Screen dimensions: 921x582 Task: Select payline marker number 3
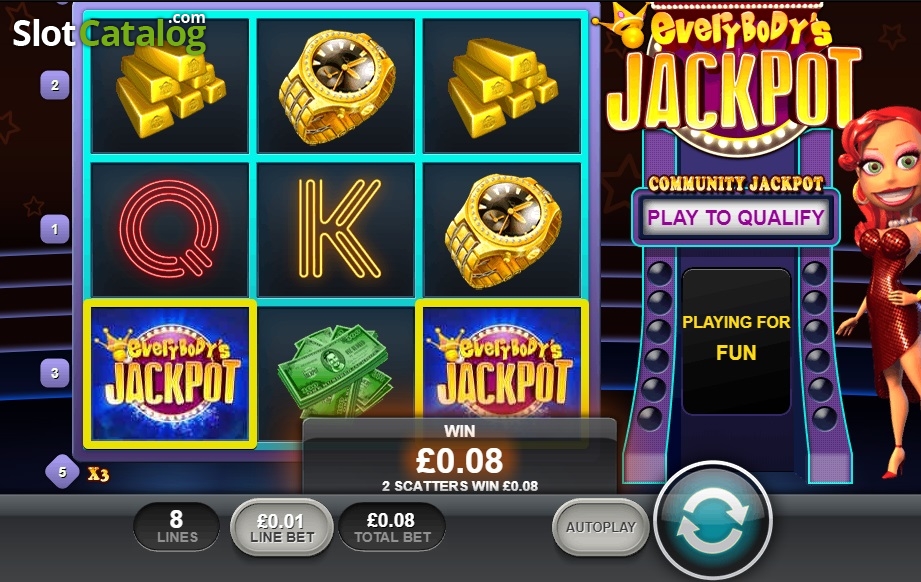pyautogui.click(x=55, y=373)
